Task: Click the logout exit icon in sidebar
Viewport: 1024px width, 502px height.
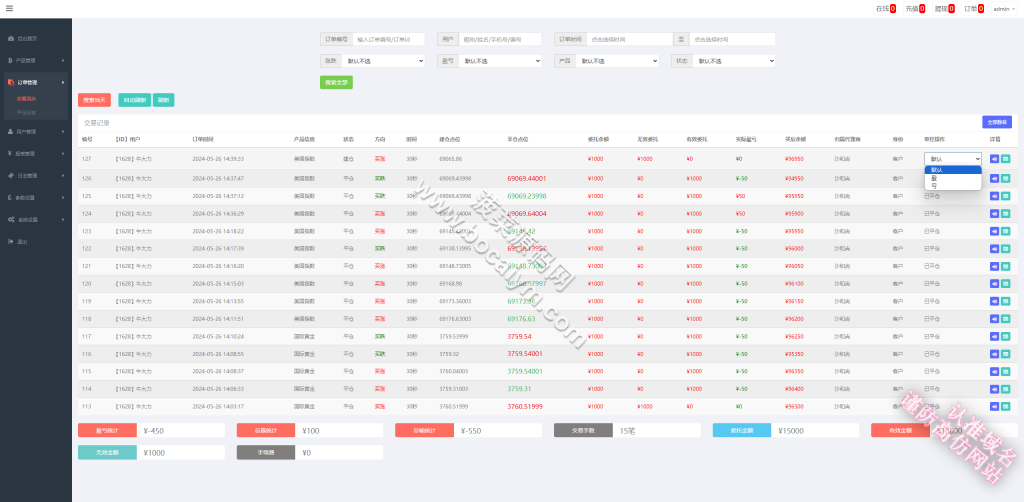Action: [x=11, y=242]
